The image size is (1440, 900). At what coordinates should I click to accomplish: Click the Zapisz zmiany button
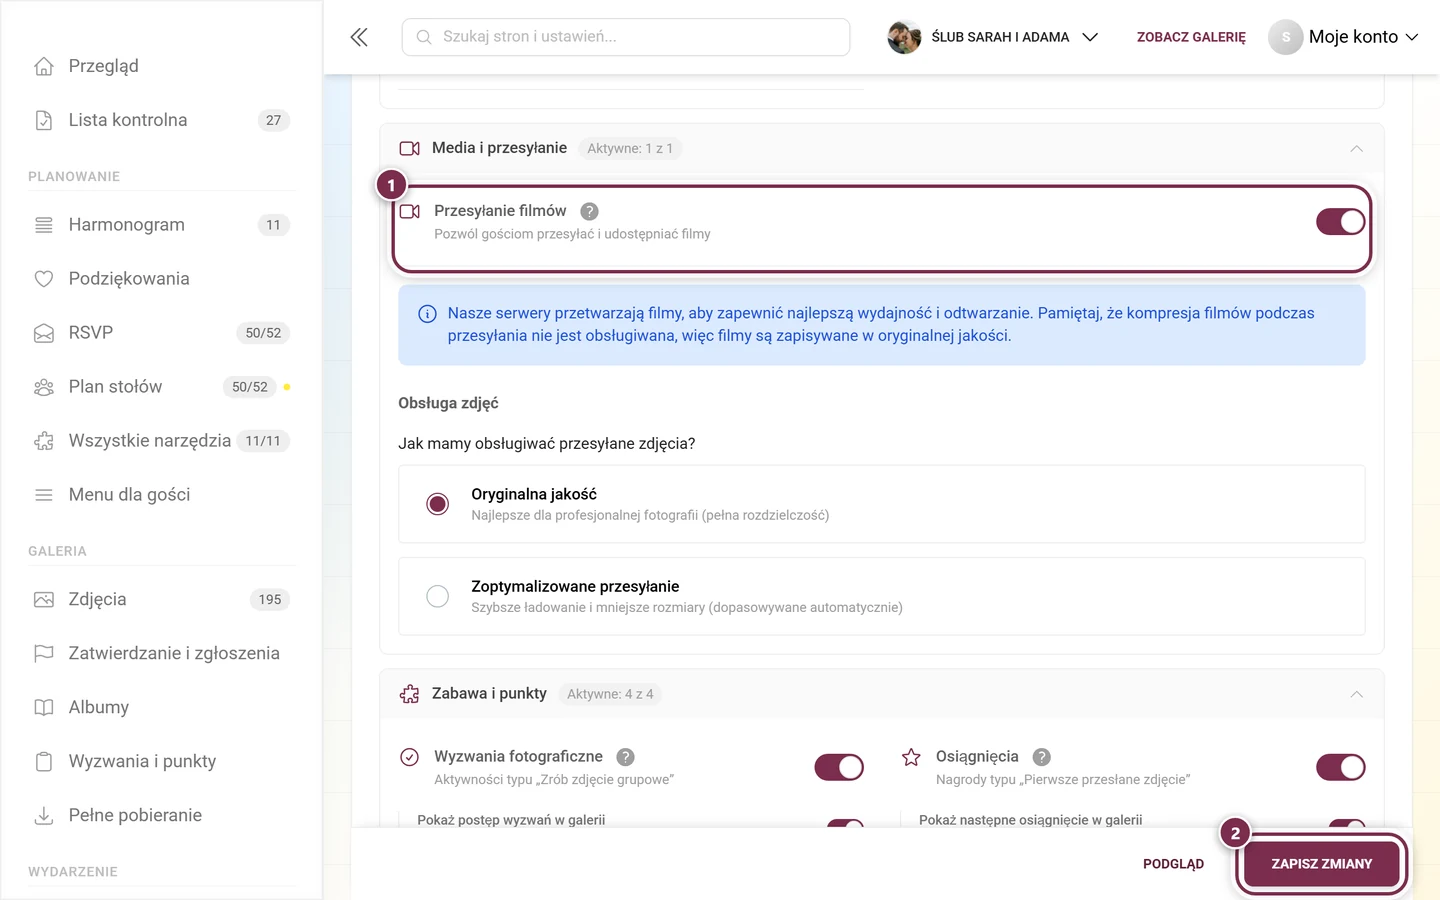click(x=1322, y=864)
